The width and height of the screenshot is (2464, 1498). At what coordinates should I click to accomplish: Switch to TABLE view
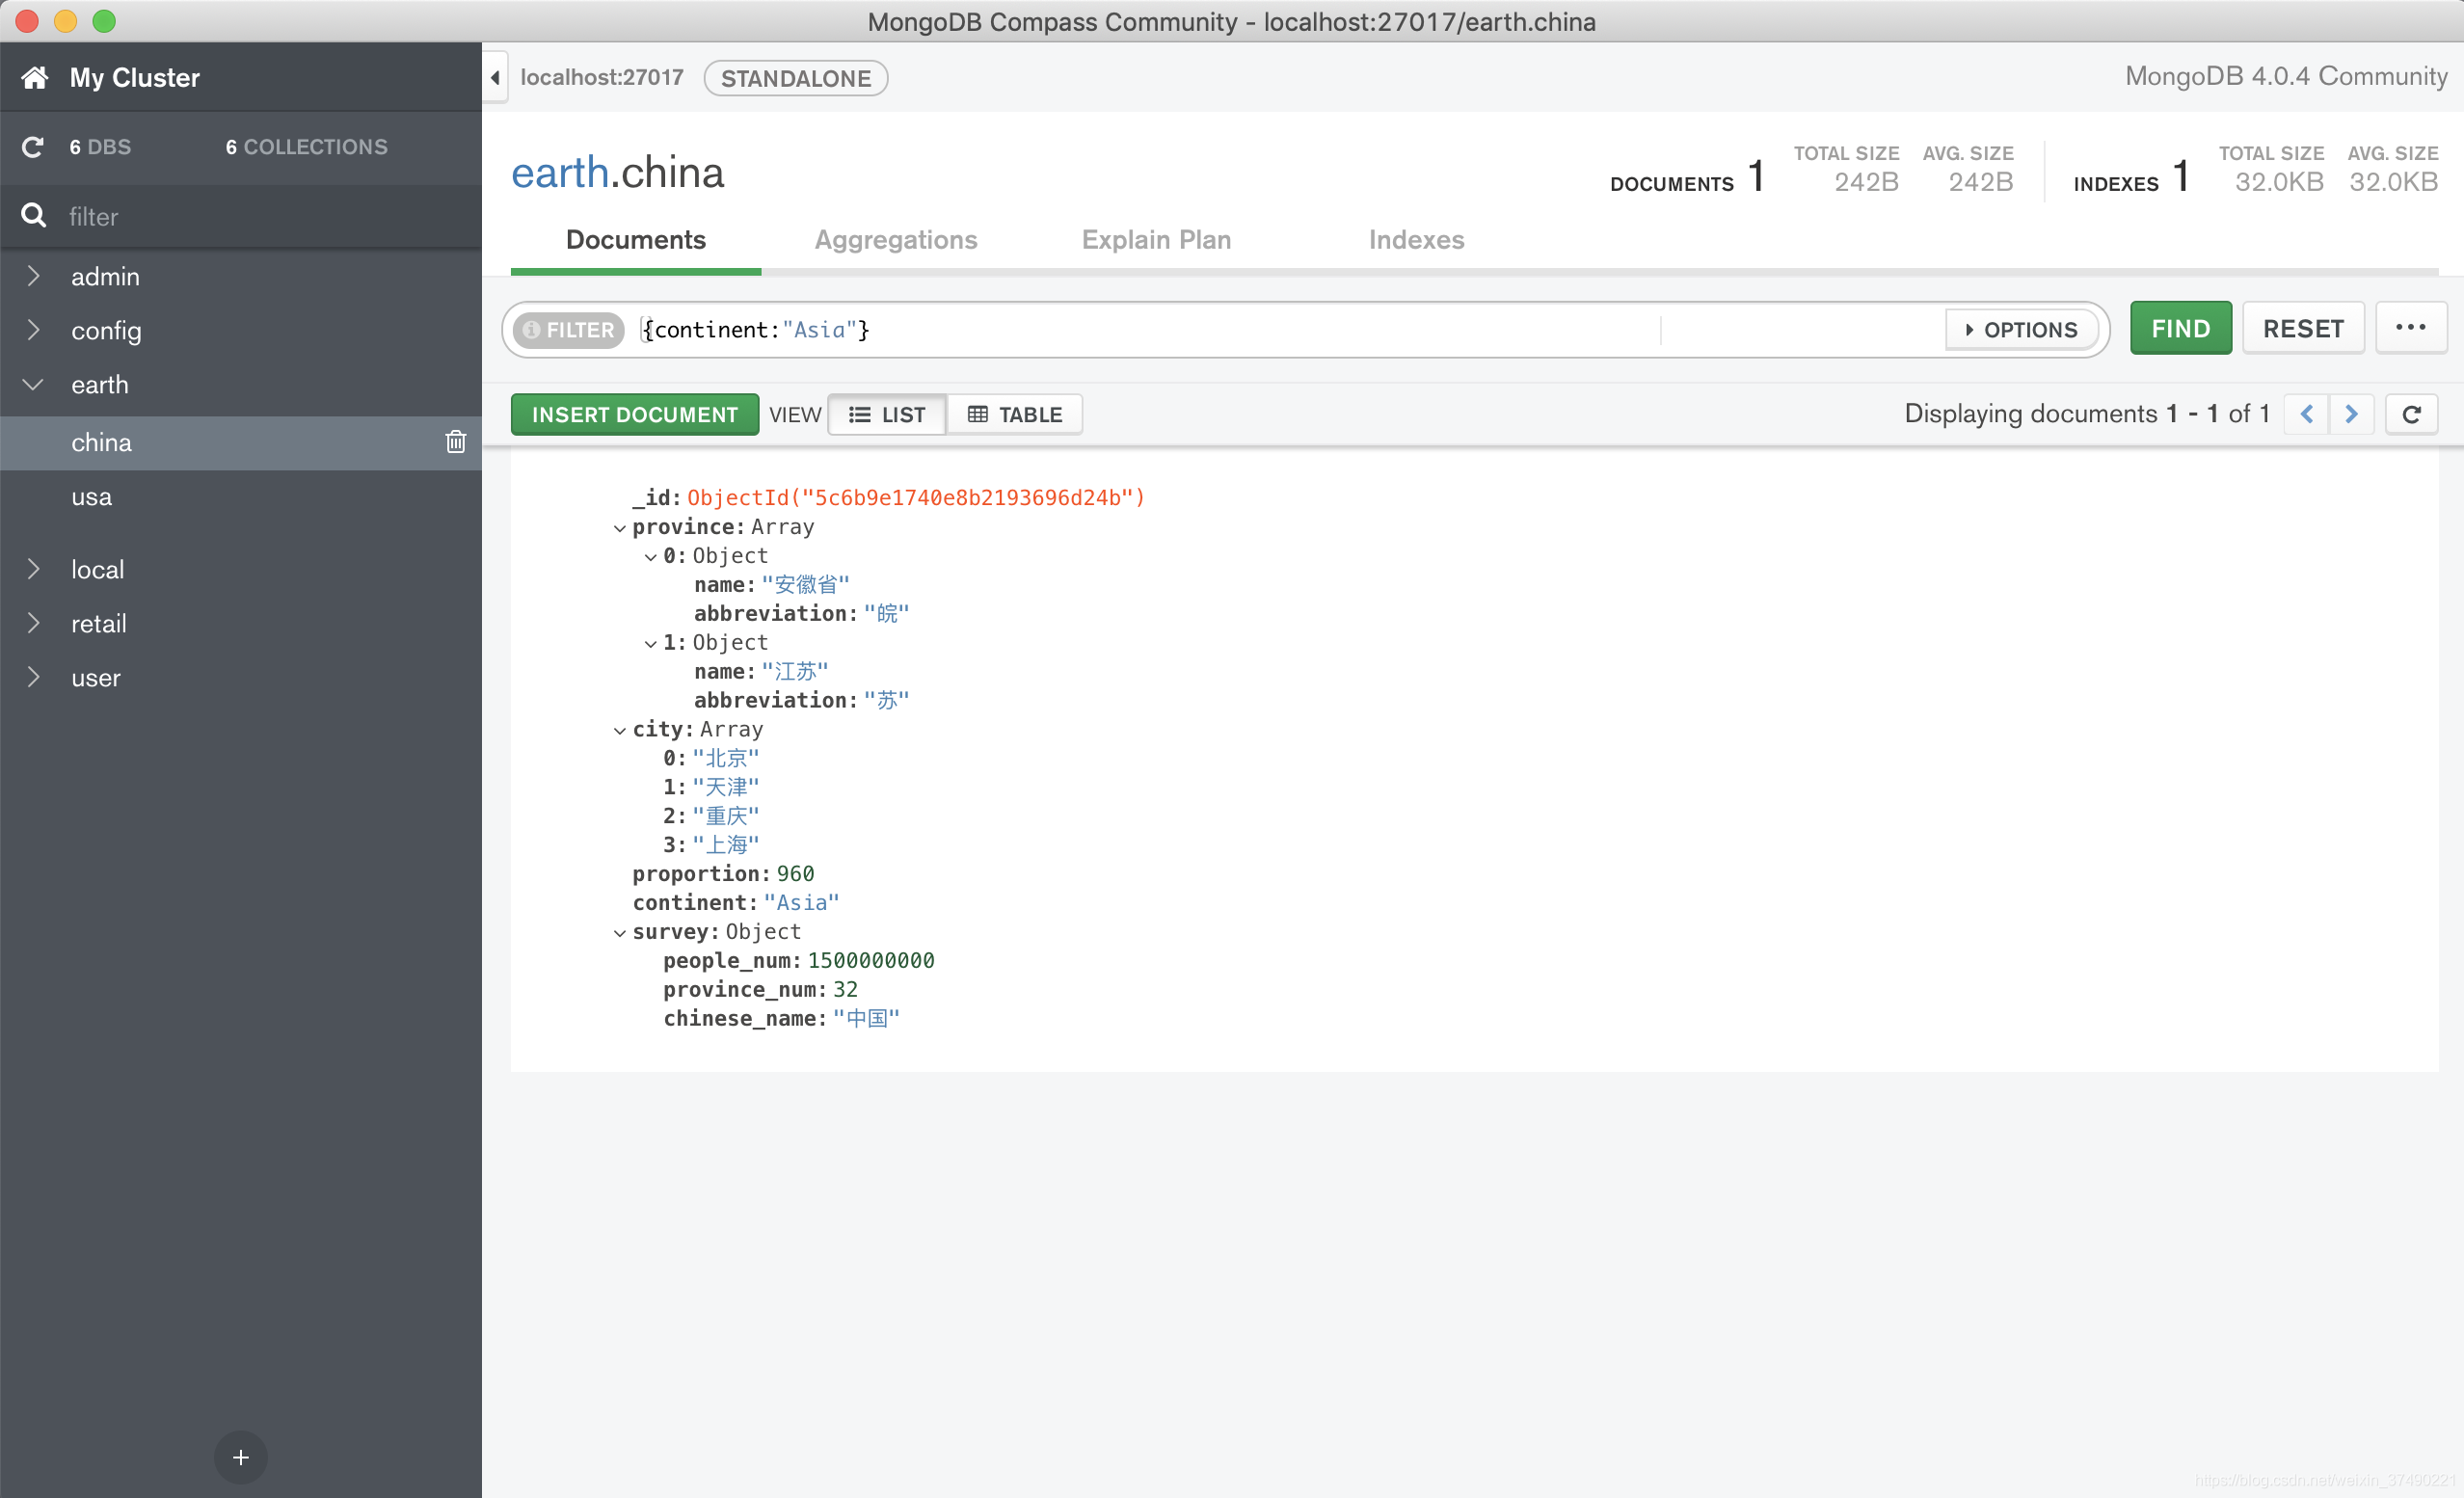point(1015,414)
